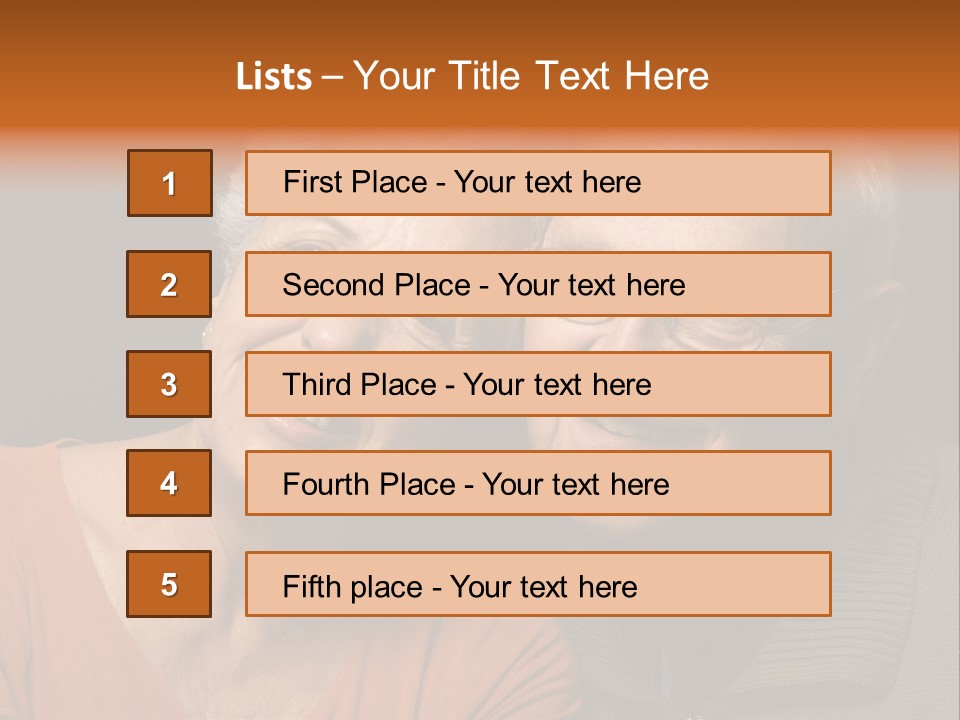Select the bold word 'Lists' in title

tap(274, 77)
